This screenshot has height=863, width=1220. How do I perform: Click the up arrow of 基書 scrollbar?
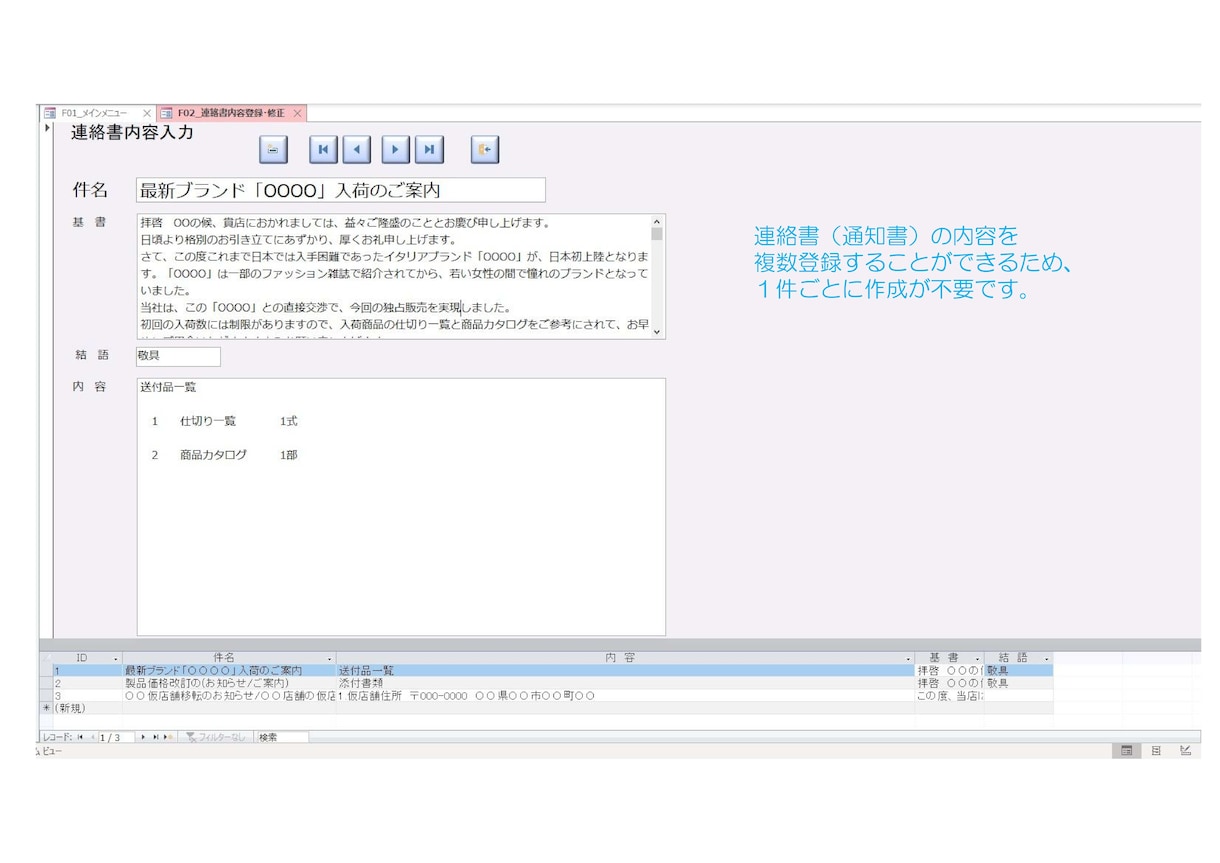[657, 221]
